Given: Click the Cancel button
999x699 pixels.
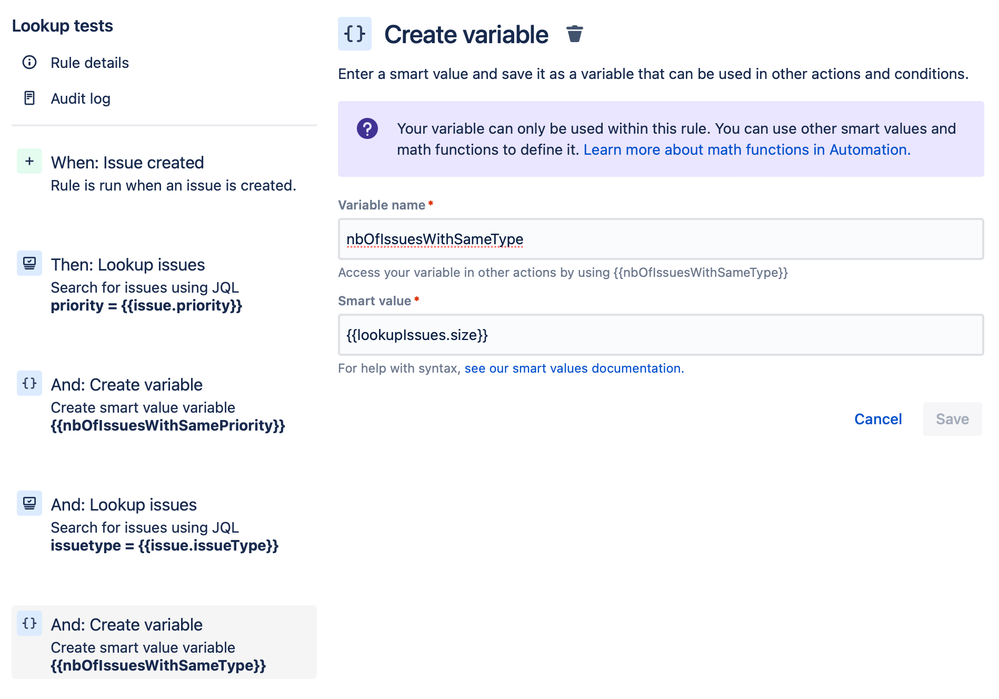Looking at the screenshot, I should 878,419.
